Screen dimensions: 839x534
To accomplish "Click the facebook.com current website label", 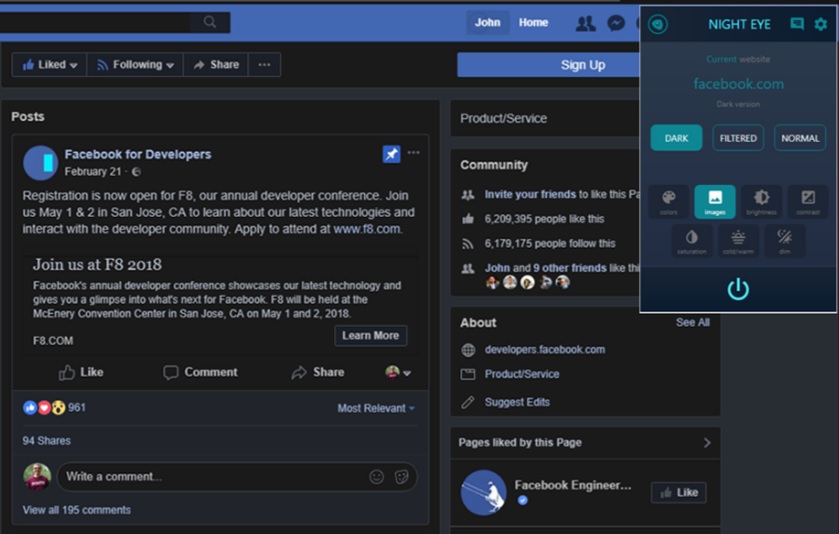I will click(x=738, y=84).
